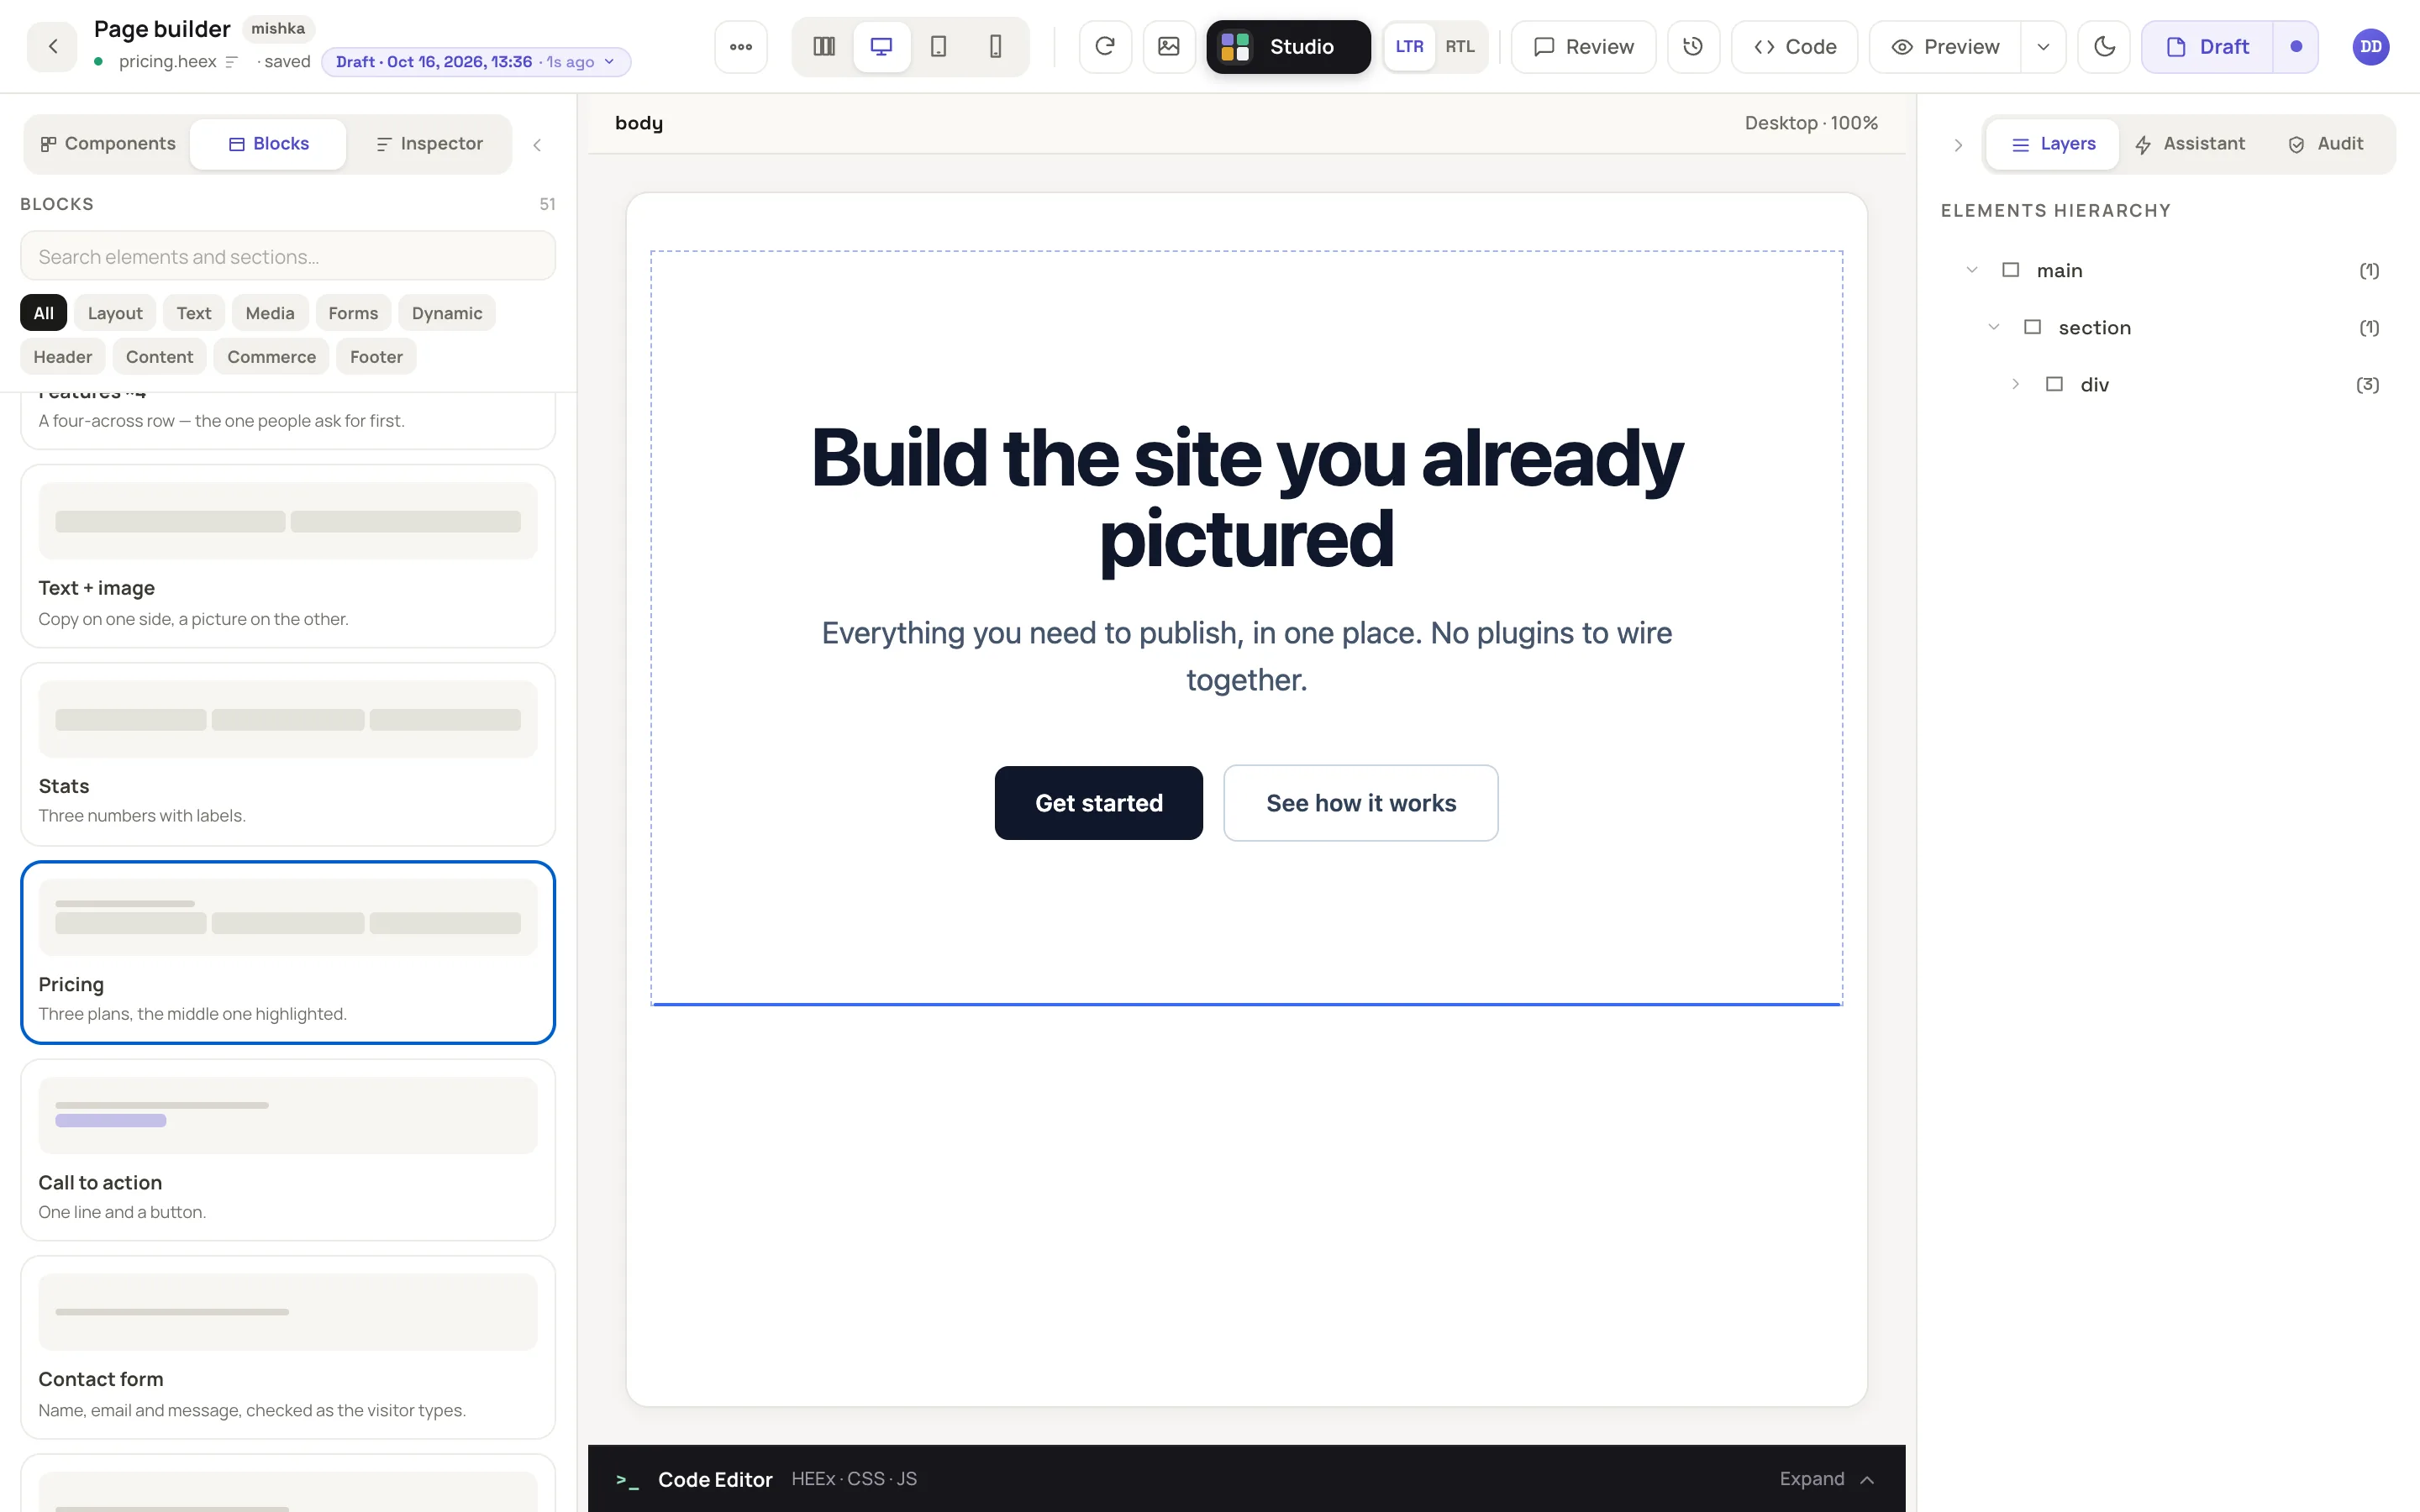Open the Studio mode button
The image size is (2420, 1512).
click(1288, 46)
